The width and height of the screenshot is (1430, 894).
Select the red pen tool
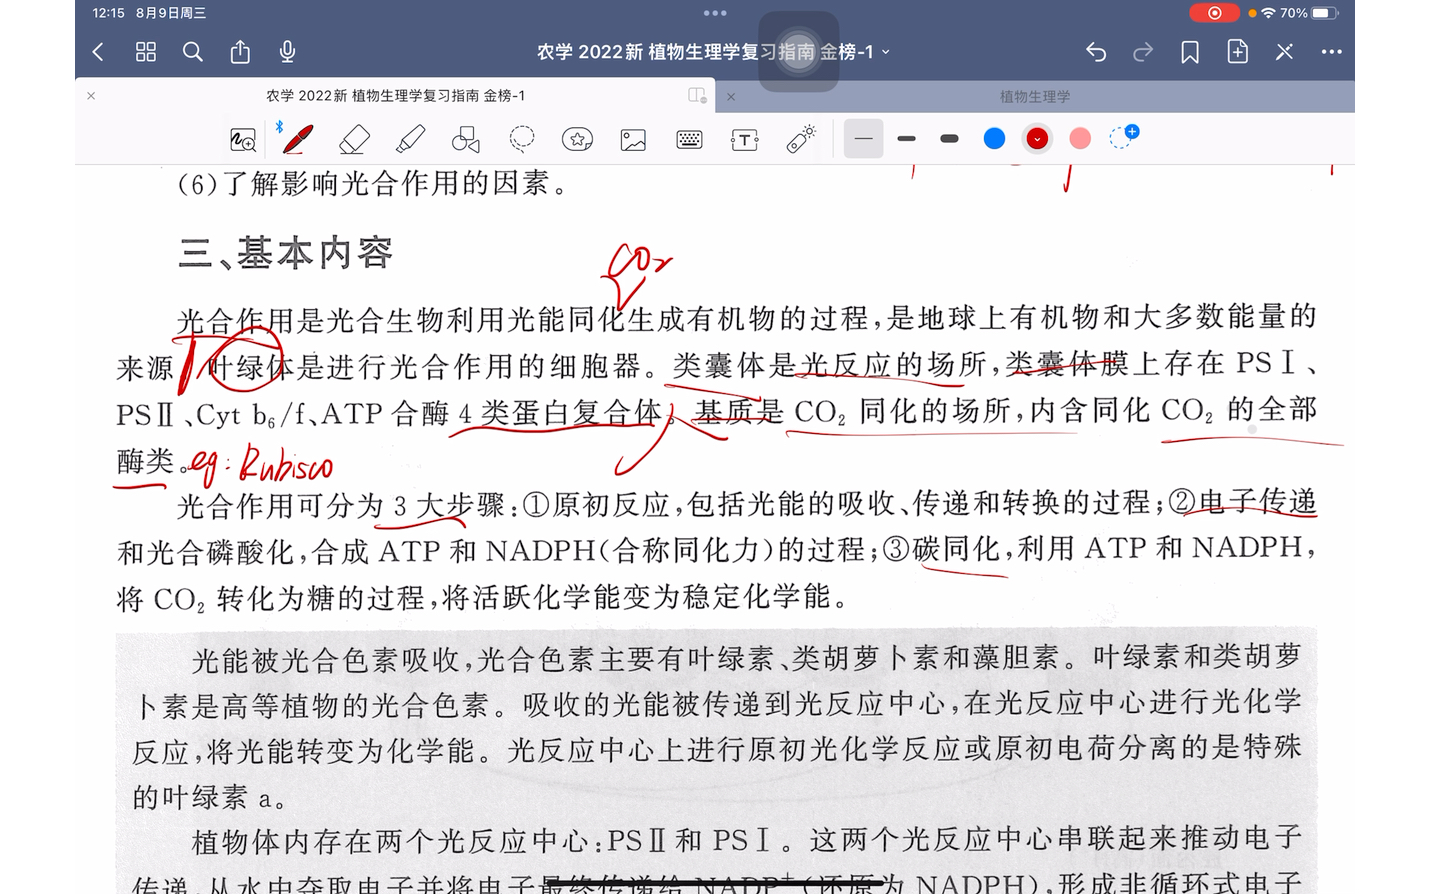pyautogui.click(x=297, y=139)
